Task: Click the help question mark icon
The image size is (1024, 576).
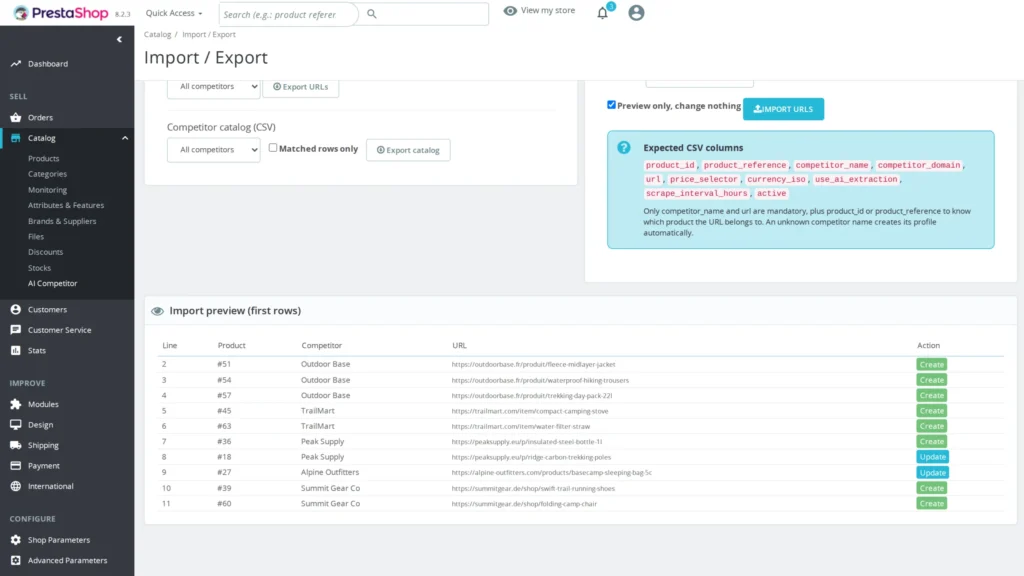Action: click(624, 148)
